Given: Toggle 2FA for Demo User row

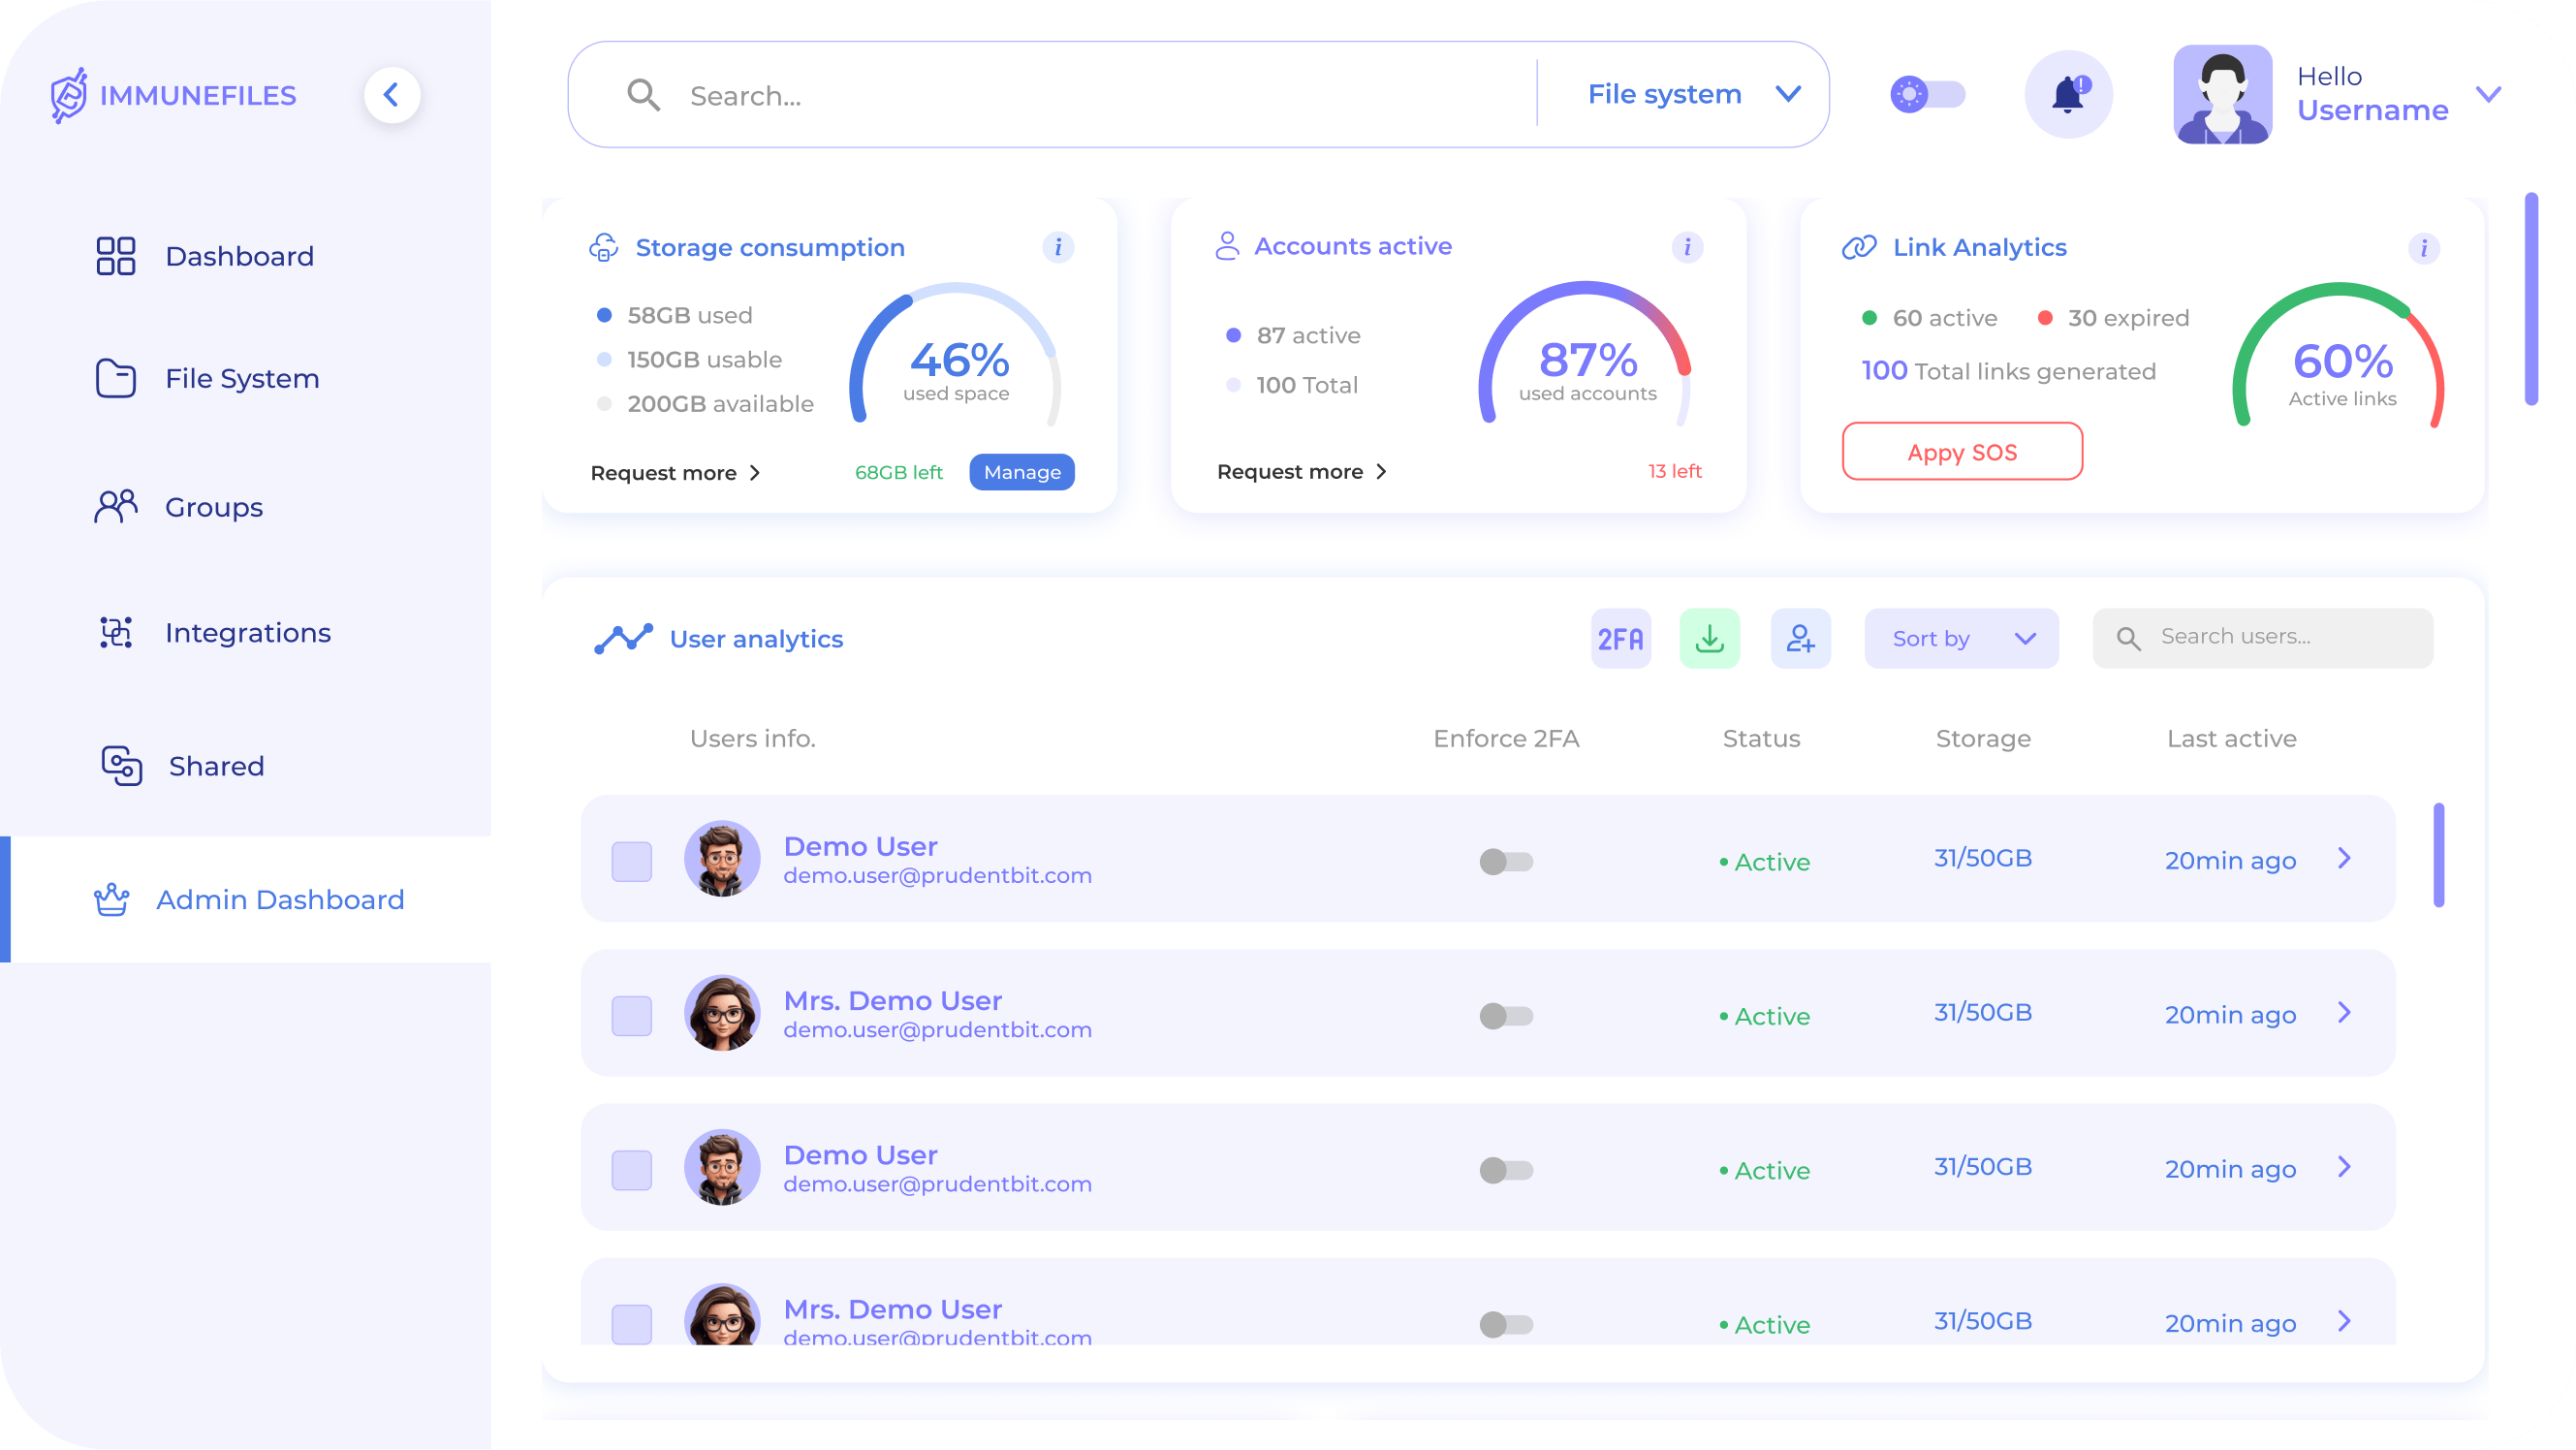Looking at the screenshot, I should (1507, 859).
